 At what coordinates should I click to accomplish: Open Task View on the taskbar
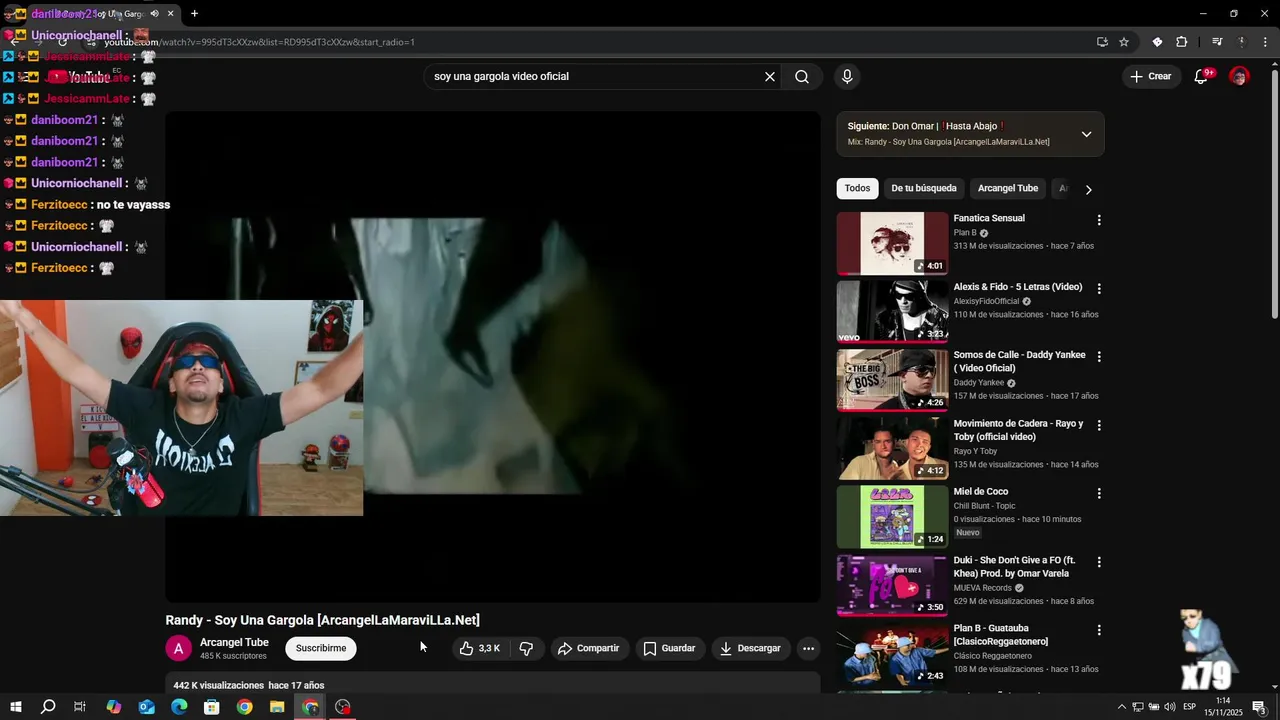click(80, 707)
